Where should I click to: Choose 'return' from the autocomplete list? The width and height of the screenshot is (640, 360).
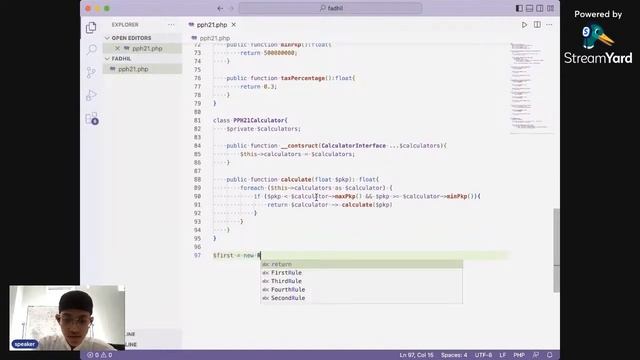click(362, 264)
